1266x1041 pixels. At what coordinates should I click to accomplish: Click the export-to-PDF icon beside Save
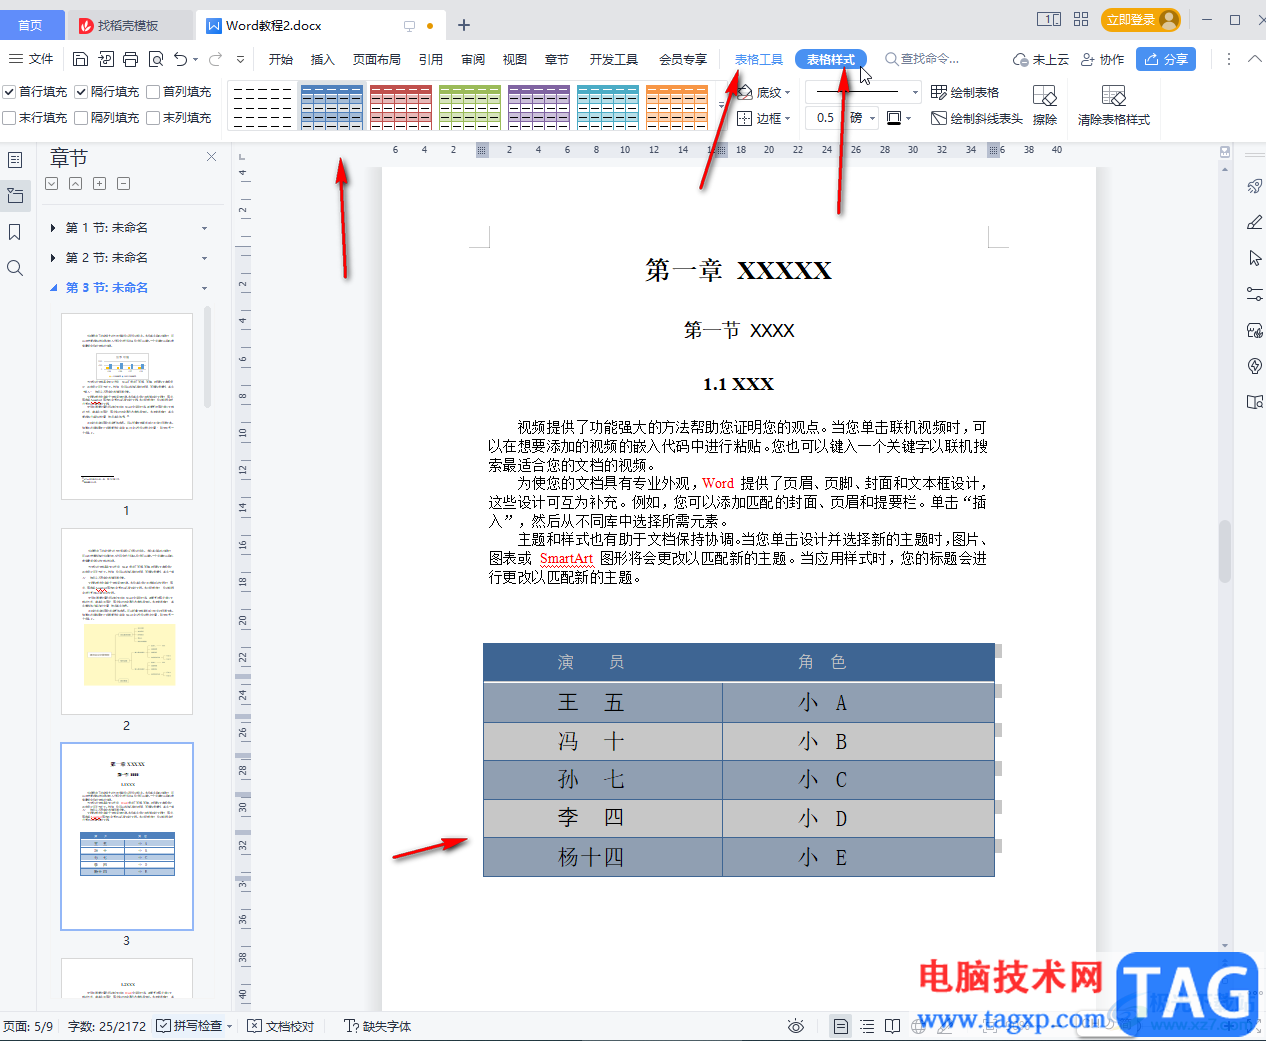pos(105,59)
